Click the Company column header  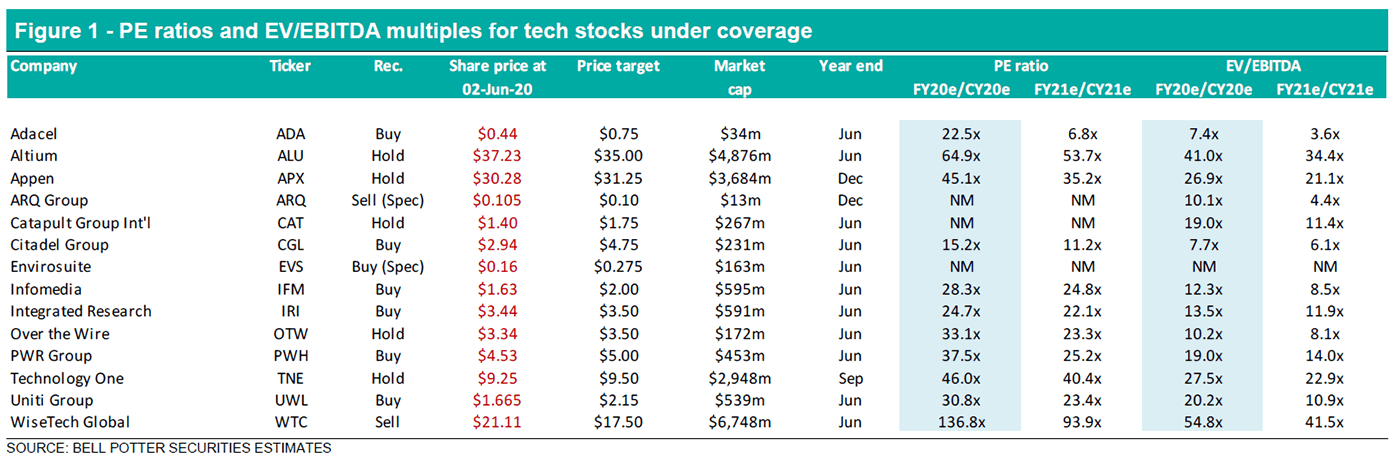tap(44, 67)
